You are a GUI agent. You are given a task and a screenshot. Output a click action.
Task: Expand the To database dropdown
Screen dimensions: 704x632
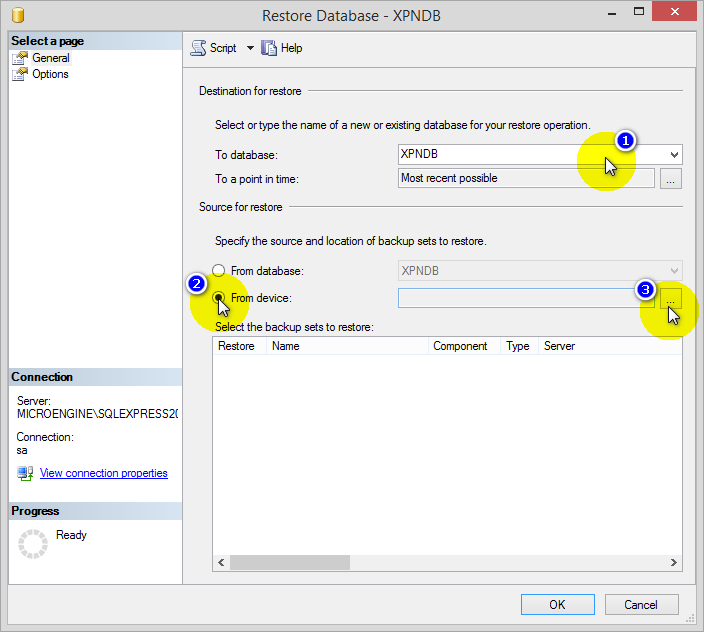[675, 155]
